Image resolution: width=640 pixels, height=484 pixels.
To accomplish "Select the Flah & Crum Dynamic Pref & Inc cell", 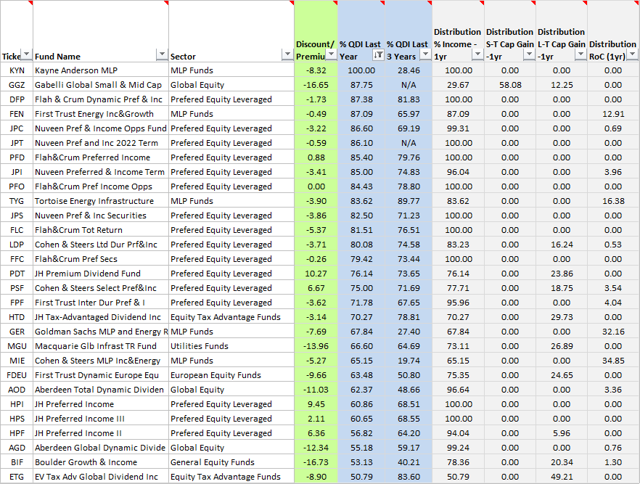I will click(x=101, y=99).
